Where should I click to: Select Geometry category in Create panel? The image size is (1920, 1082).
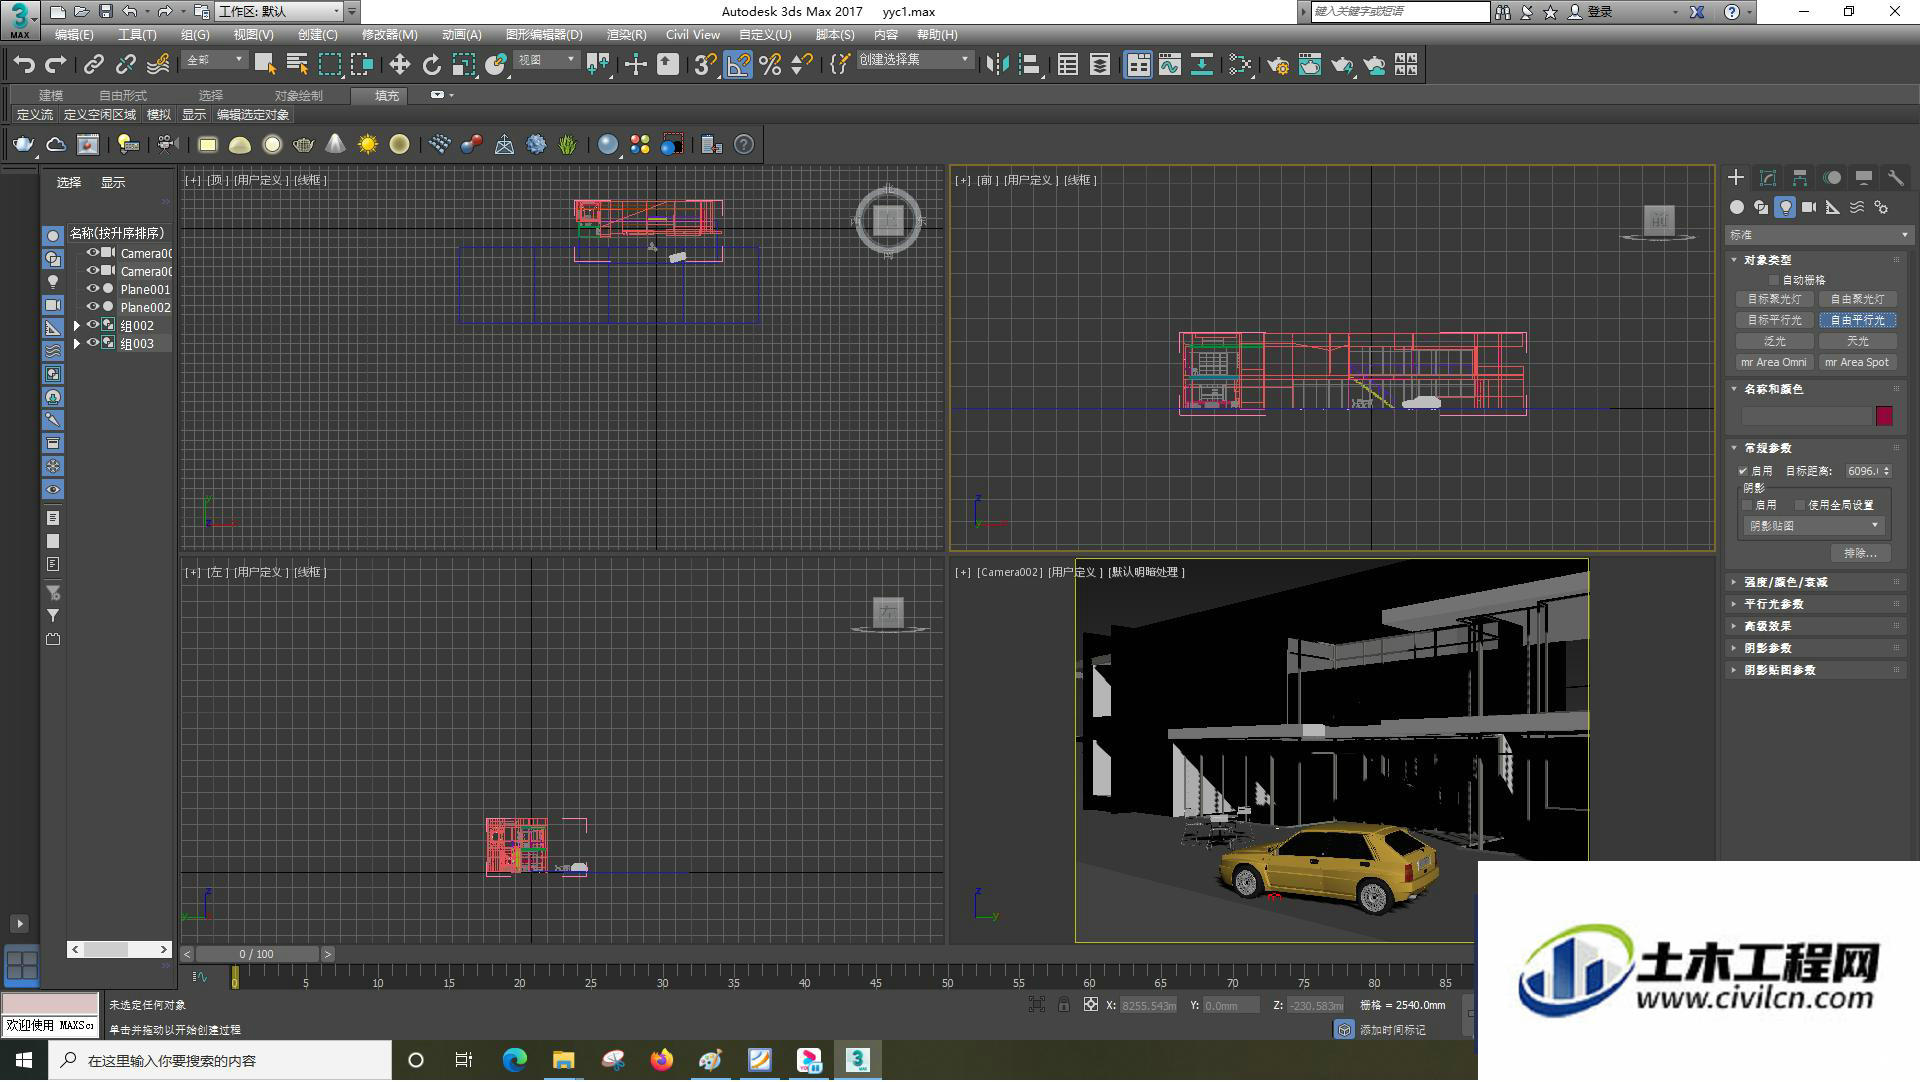[x=1737, y=207]
